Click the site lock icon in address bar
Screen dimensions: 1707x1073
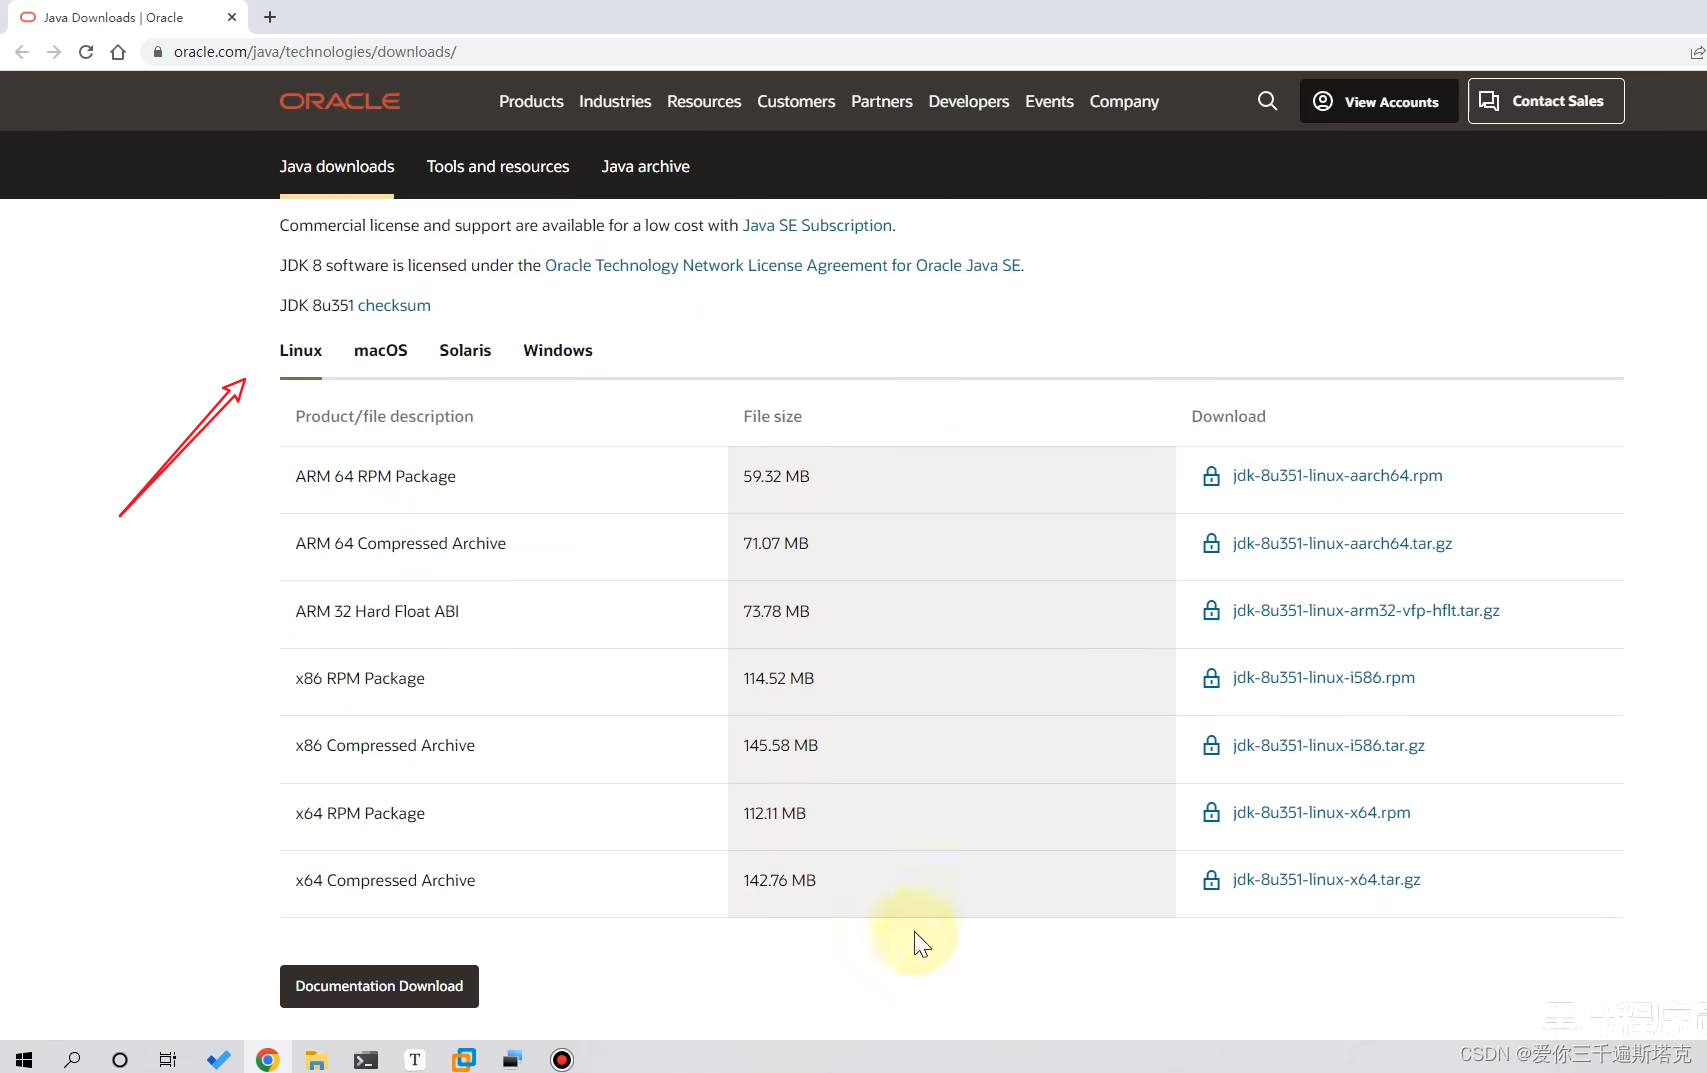click(x=157, y=52)
